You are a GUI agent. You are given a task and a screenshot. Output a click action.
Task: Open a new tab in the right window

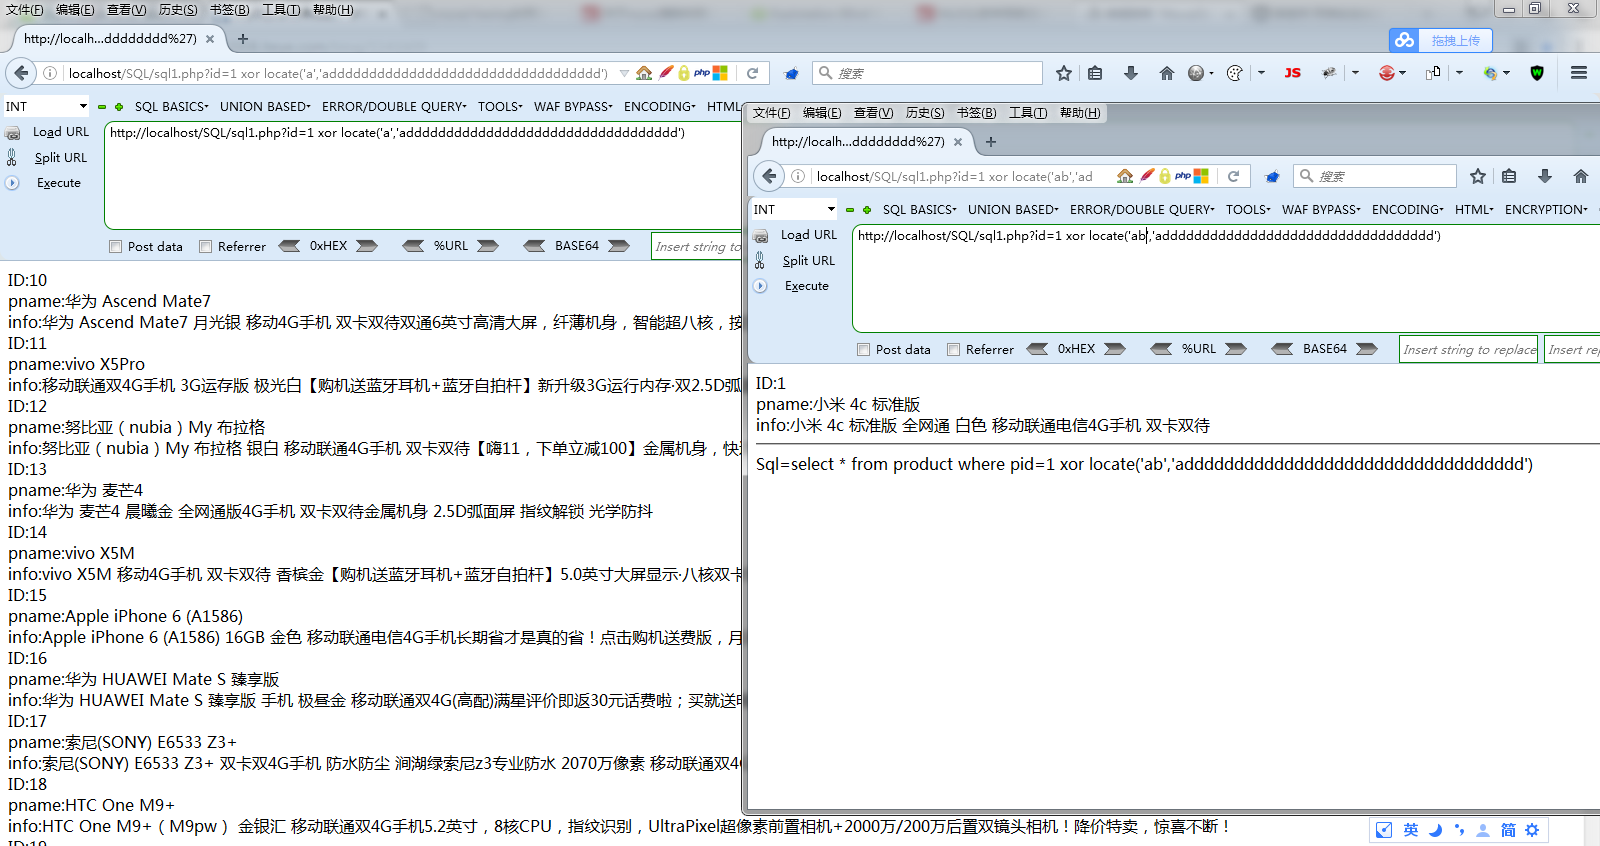pos(991,142)
